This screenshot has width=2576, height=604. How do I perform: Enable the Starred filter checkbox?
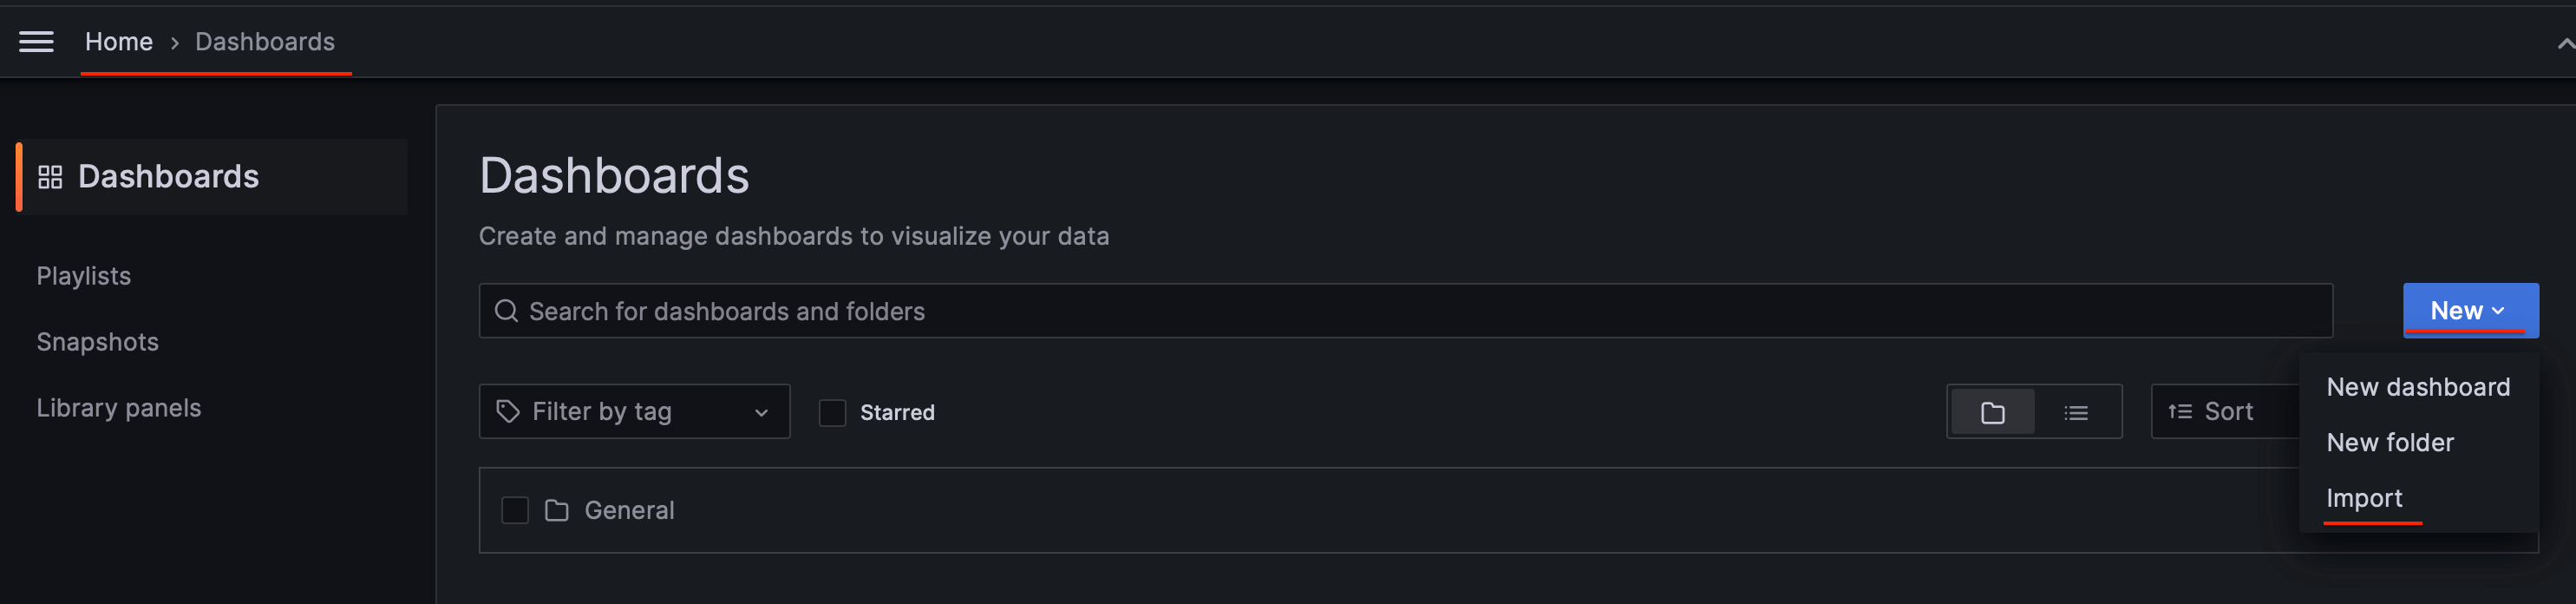[832, 412]
